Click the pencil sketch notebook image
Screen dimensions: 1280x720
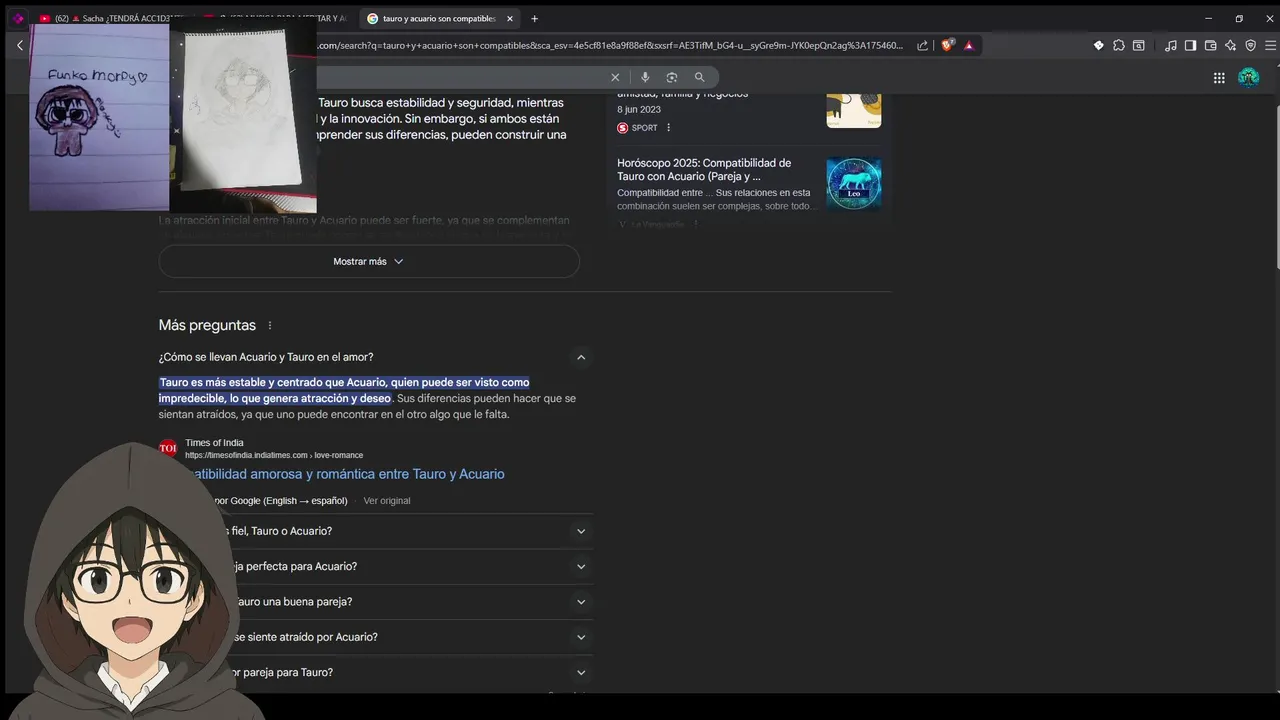pos(245,117)
